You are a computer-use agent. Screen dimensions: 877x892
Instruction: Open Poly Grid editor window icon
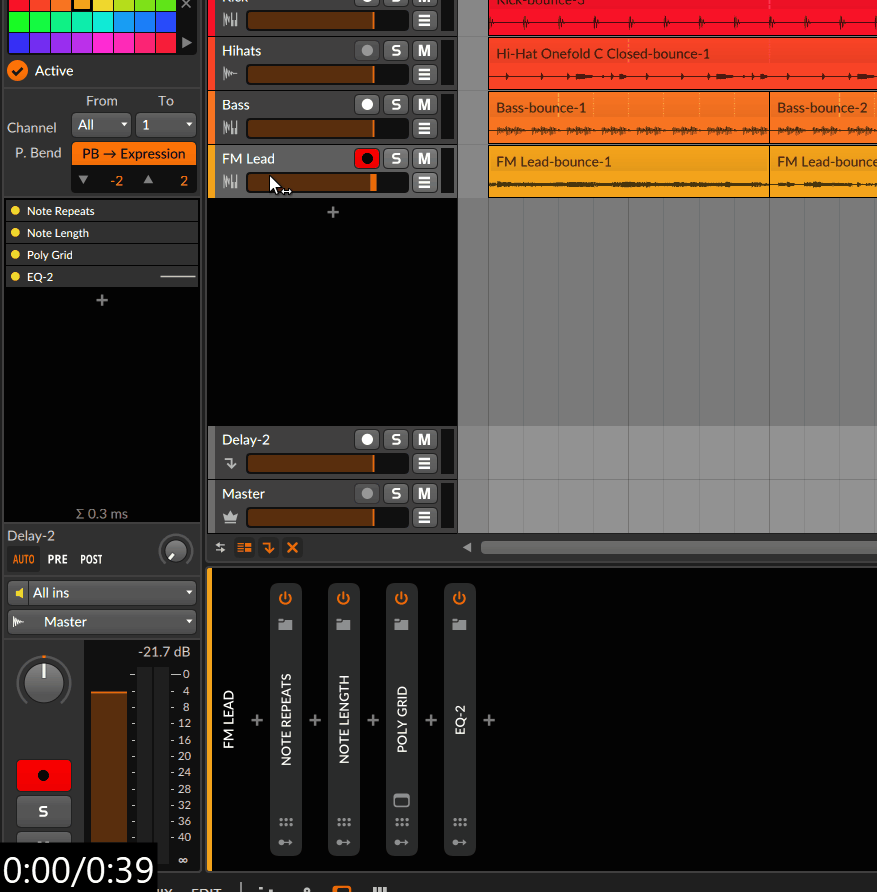[x=402, y=800]
